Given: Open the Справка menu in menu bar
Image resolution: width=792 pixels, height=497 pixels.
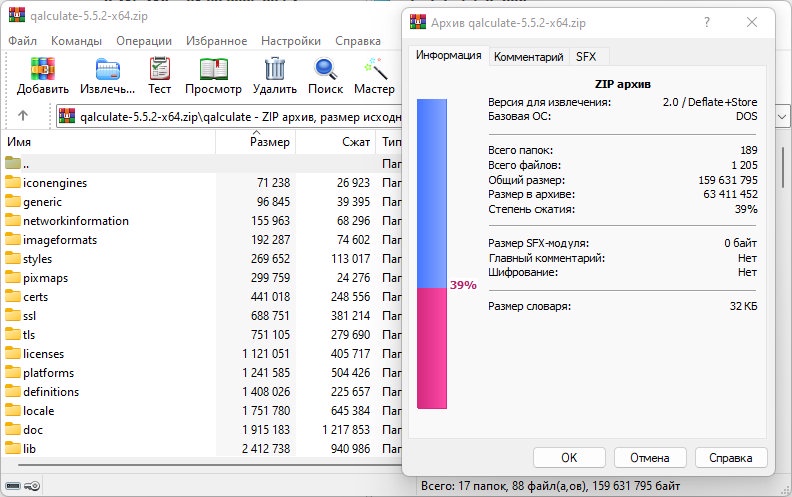Looking at the screenshot, I should [x=358, y=40].
